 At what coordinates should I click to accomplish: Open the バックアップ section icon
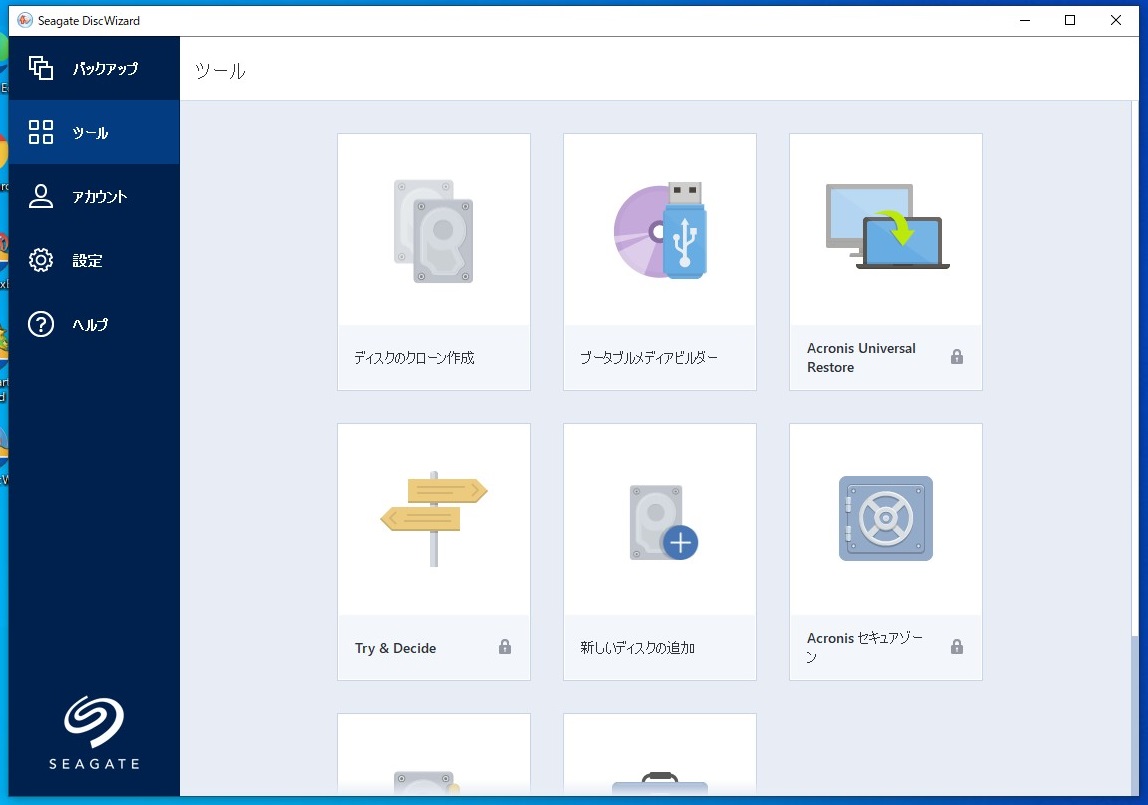[x=41, y=68]
